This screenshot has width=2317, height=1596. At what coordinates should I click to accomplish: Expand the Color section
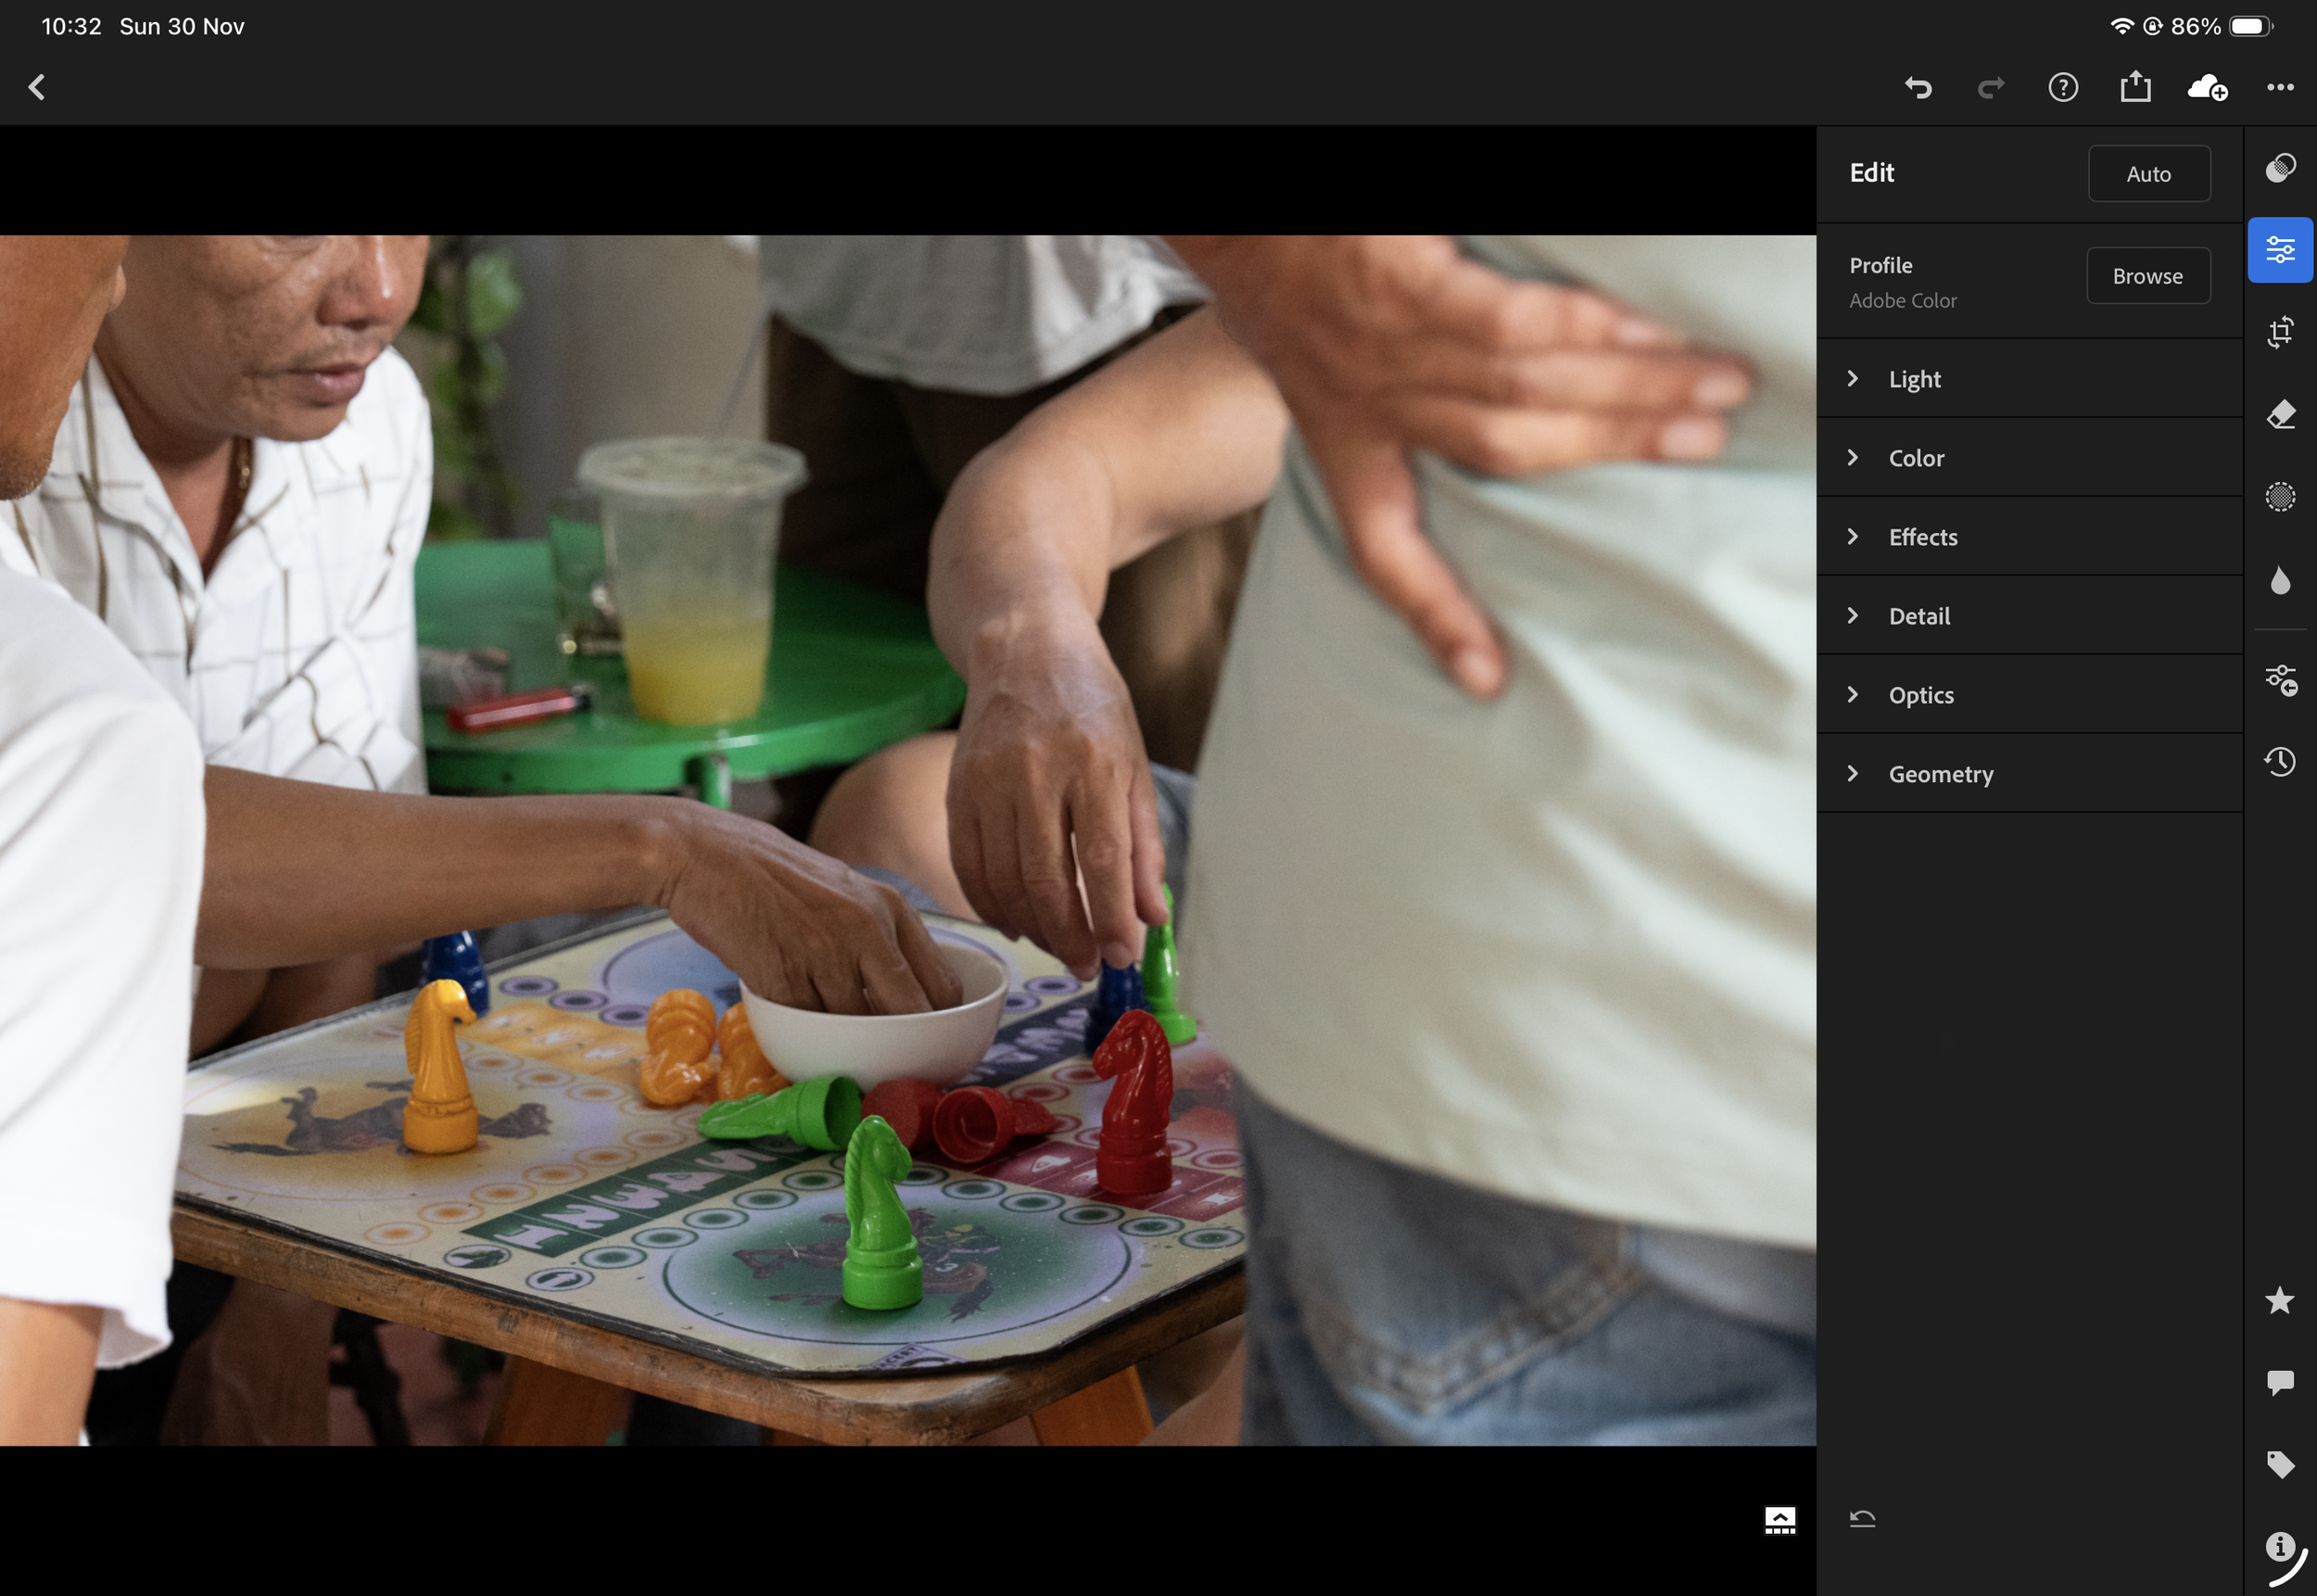click(x=1915, y=458)
